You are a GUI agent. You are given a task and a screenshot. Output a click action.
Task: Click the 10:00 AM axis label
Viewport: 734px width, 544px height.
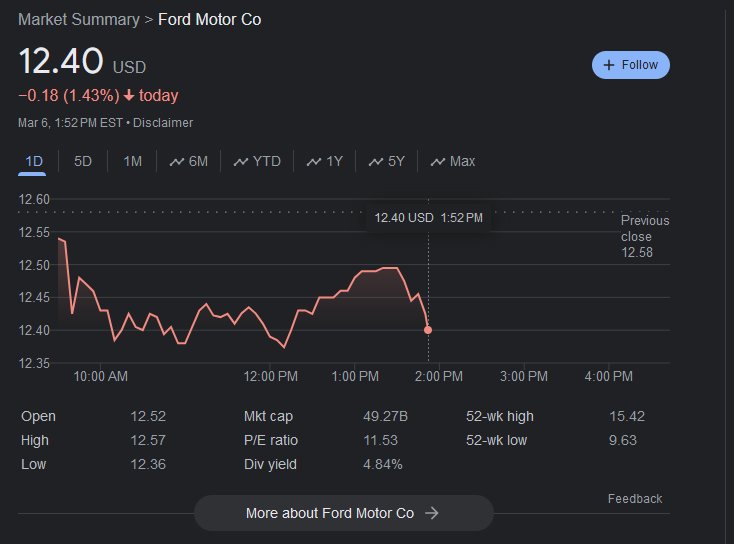click(101, 376)
